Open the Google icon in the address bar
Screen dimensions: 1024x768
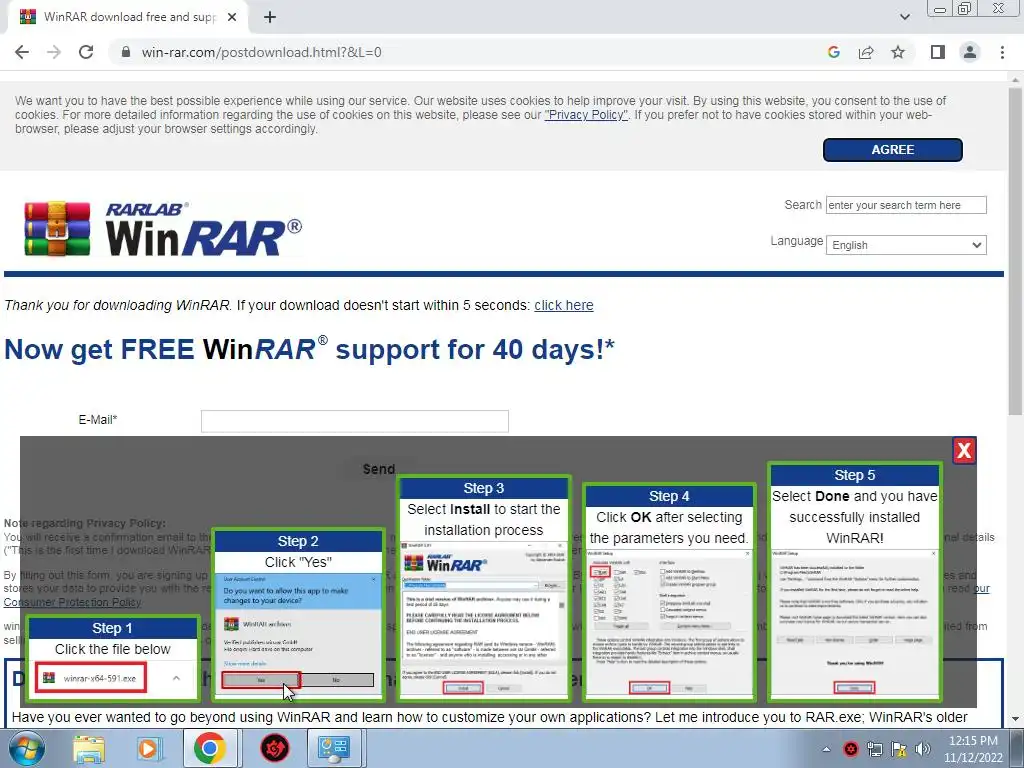point(833,52)
